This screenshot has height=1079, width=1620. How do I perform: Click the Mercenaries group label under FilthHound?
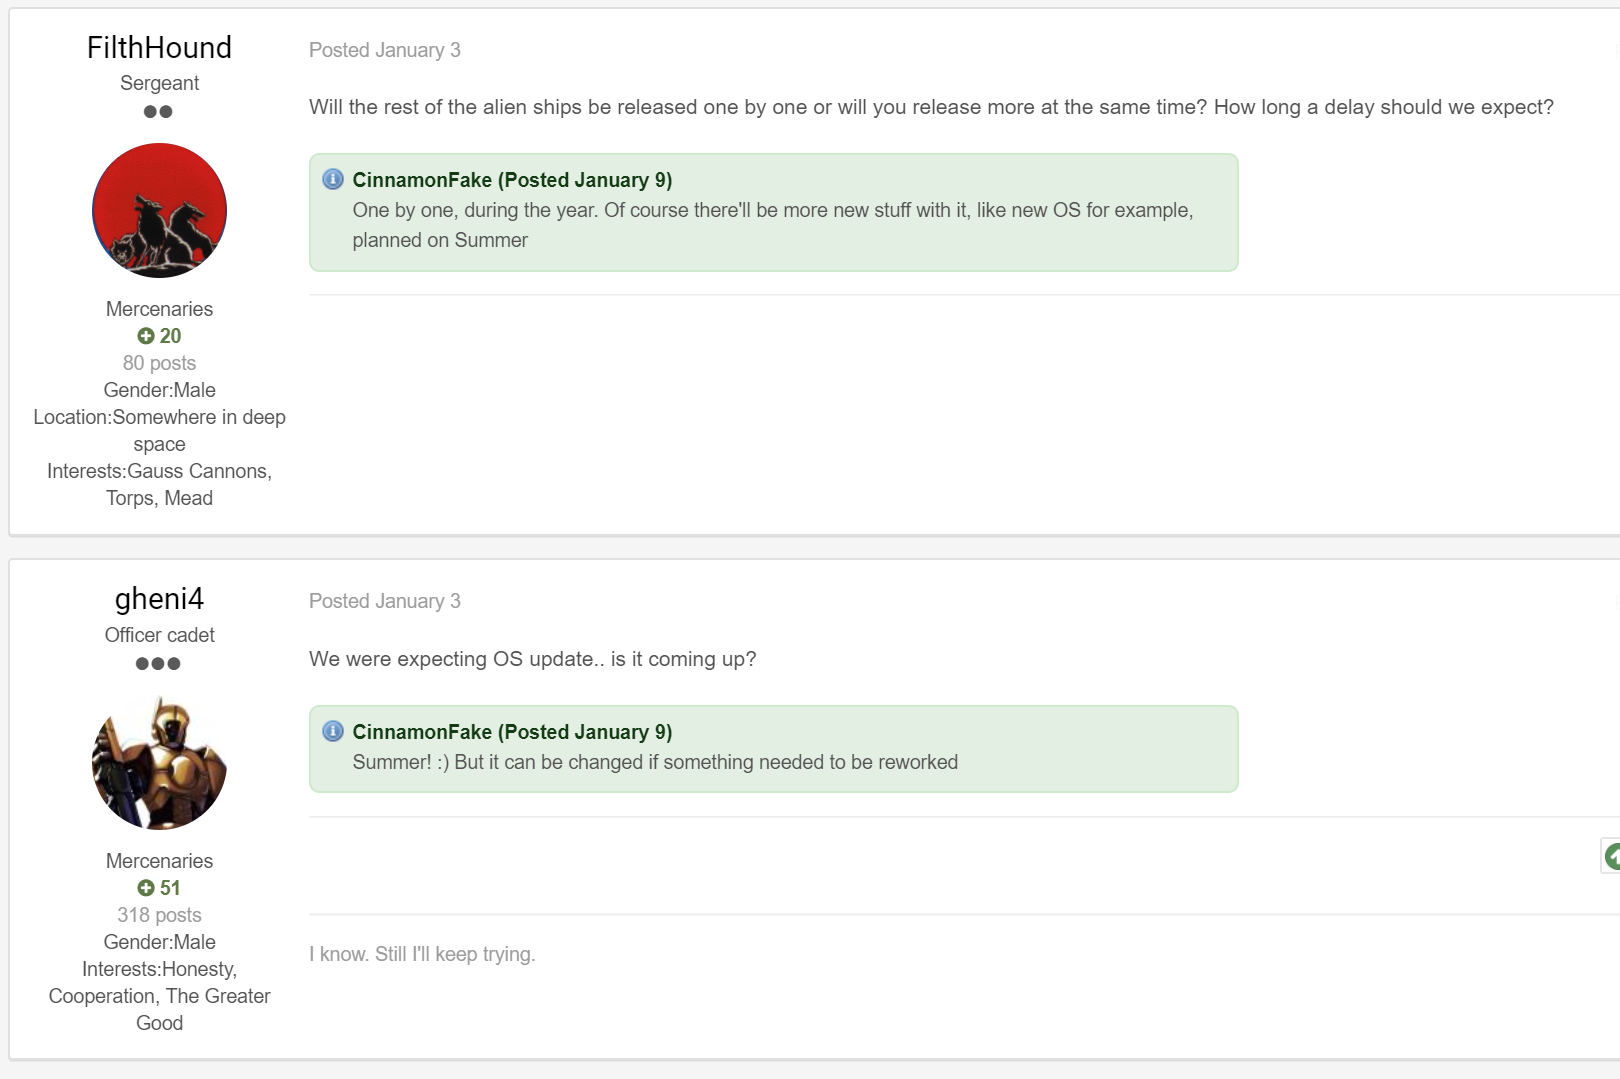tap(159, 309)
